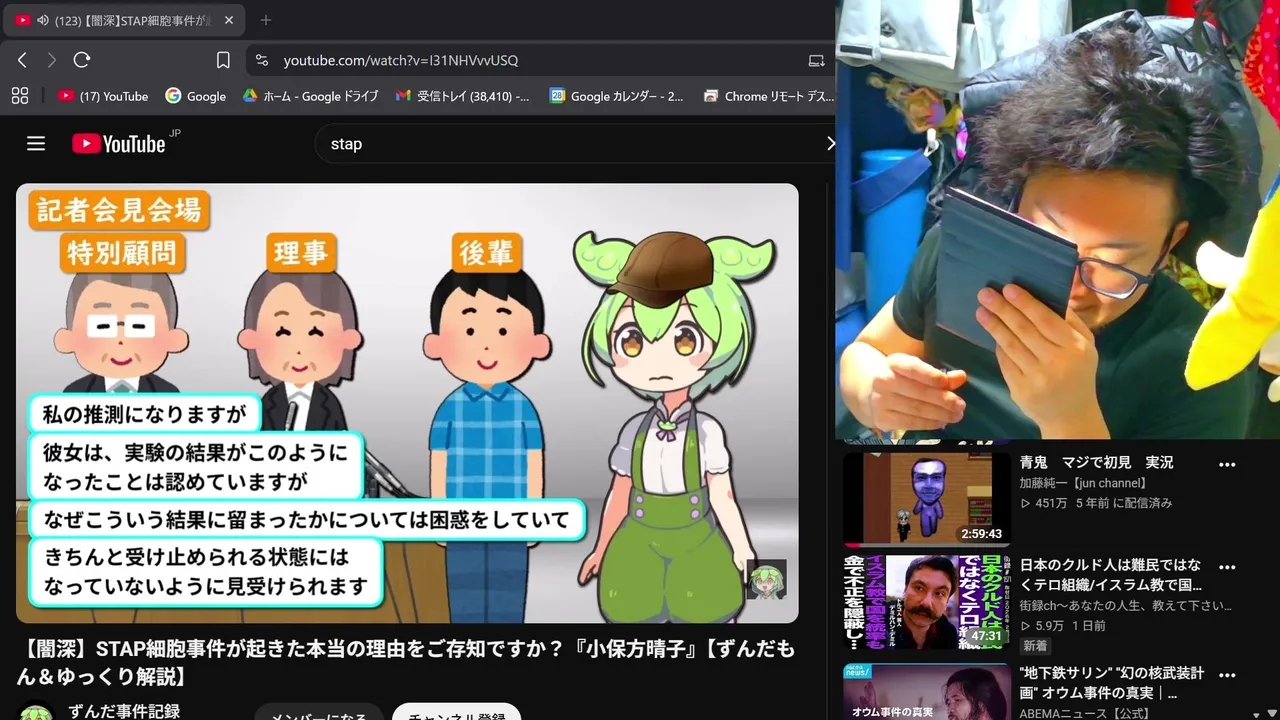Reload the page with the refresh icon

(x=82, y=60)
